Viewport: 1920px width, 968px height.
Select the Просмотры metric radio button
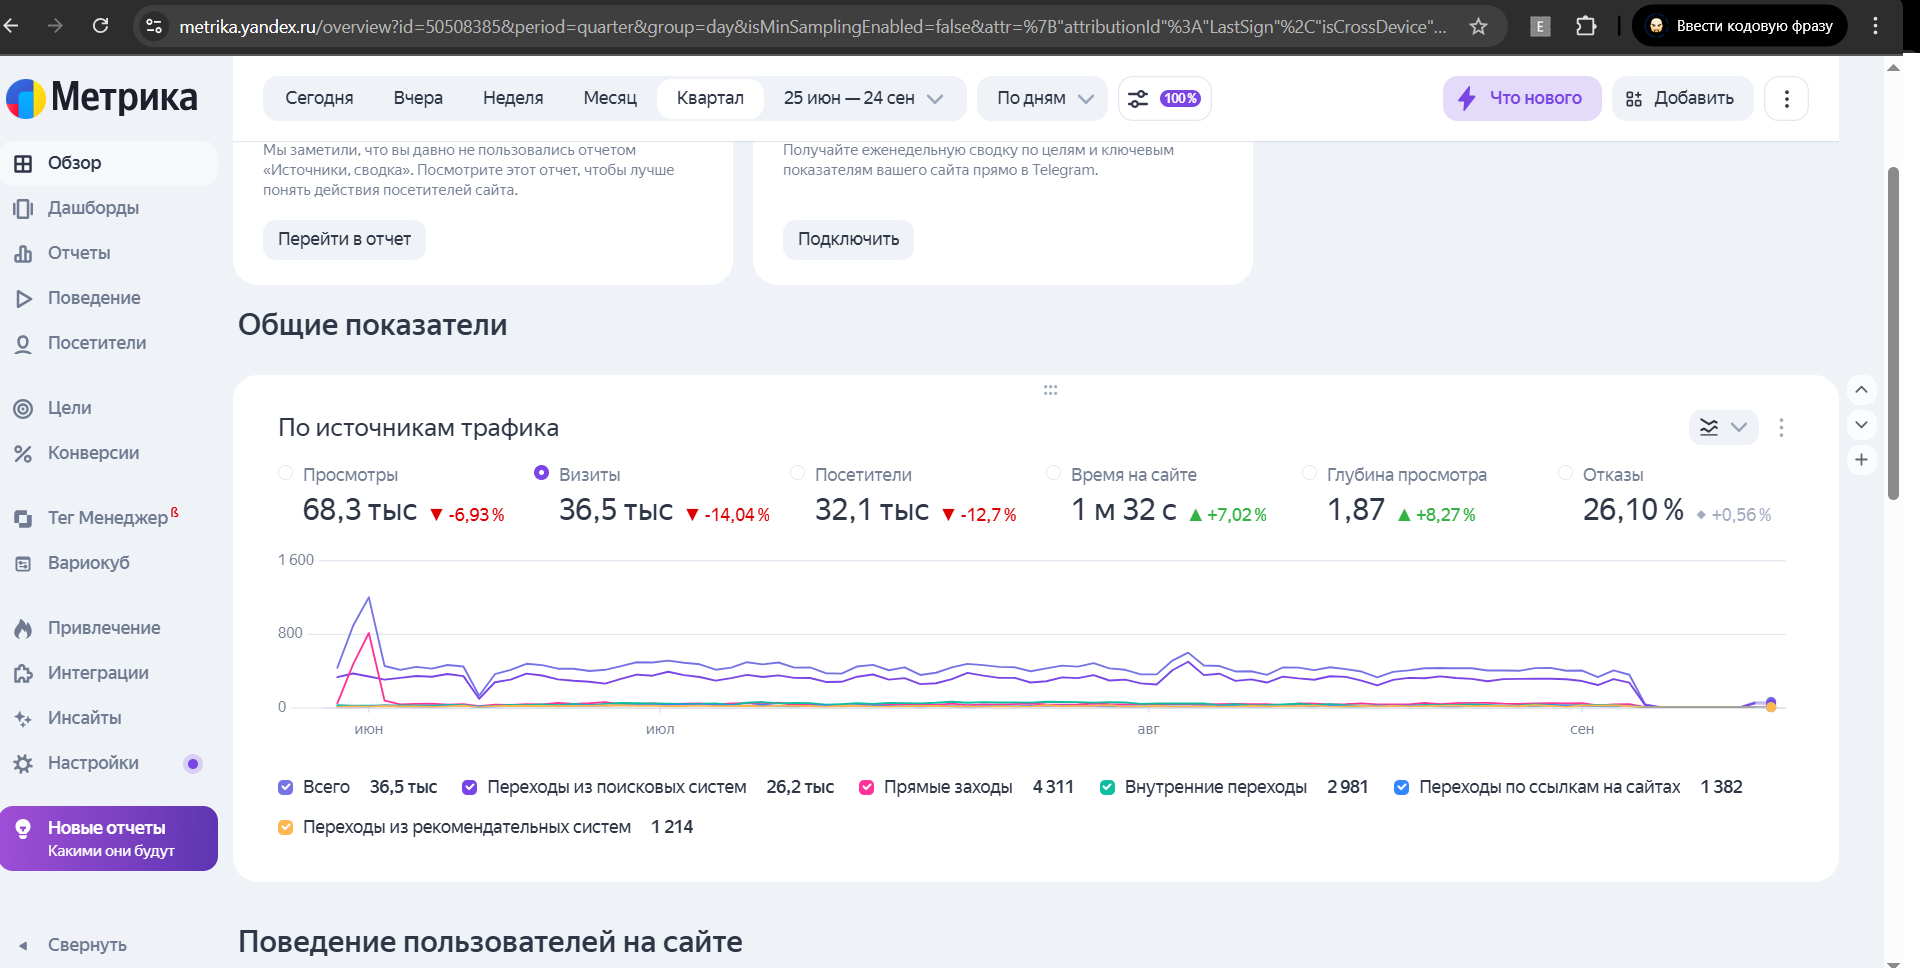[x=286, y=473]
